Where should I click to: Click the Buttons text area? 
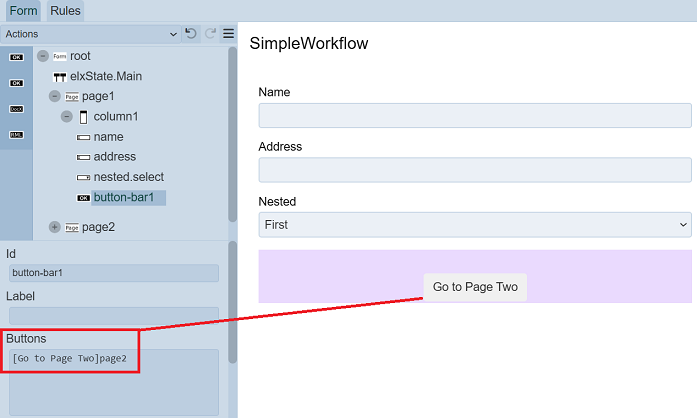coord(113,381)
